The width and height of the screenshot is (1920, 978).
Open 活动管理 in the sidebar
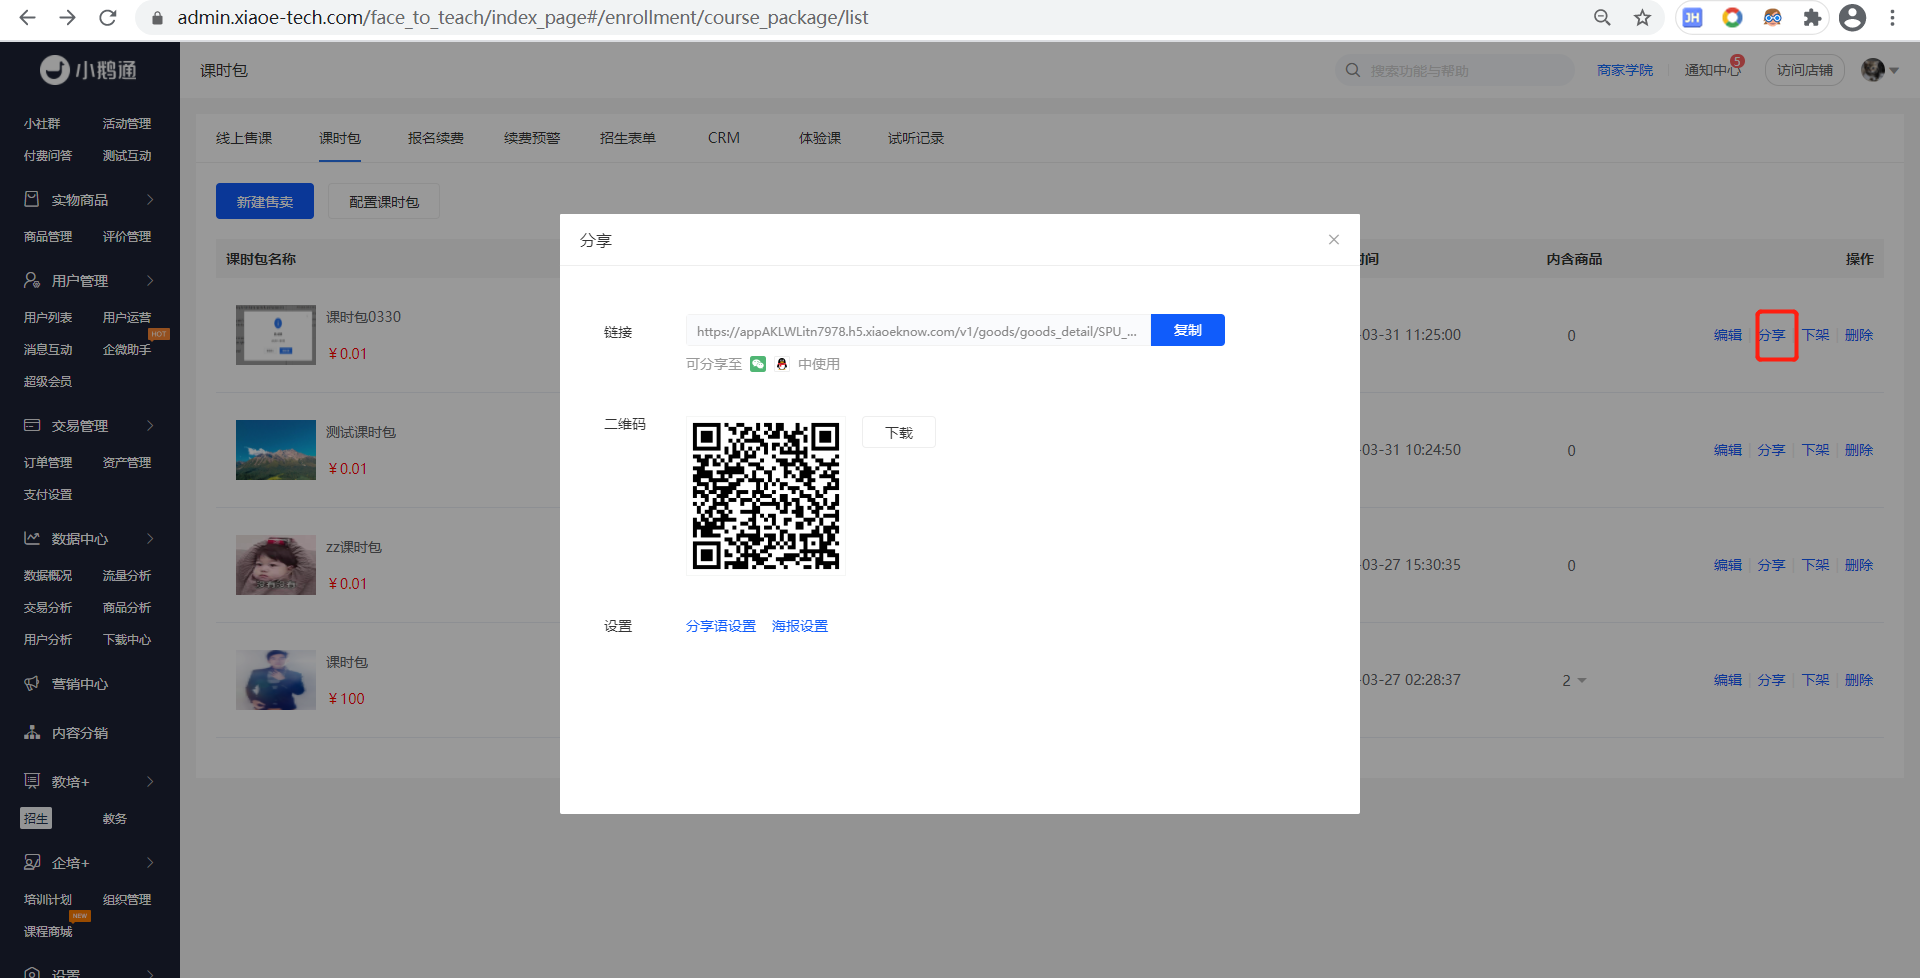(127, 123)
